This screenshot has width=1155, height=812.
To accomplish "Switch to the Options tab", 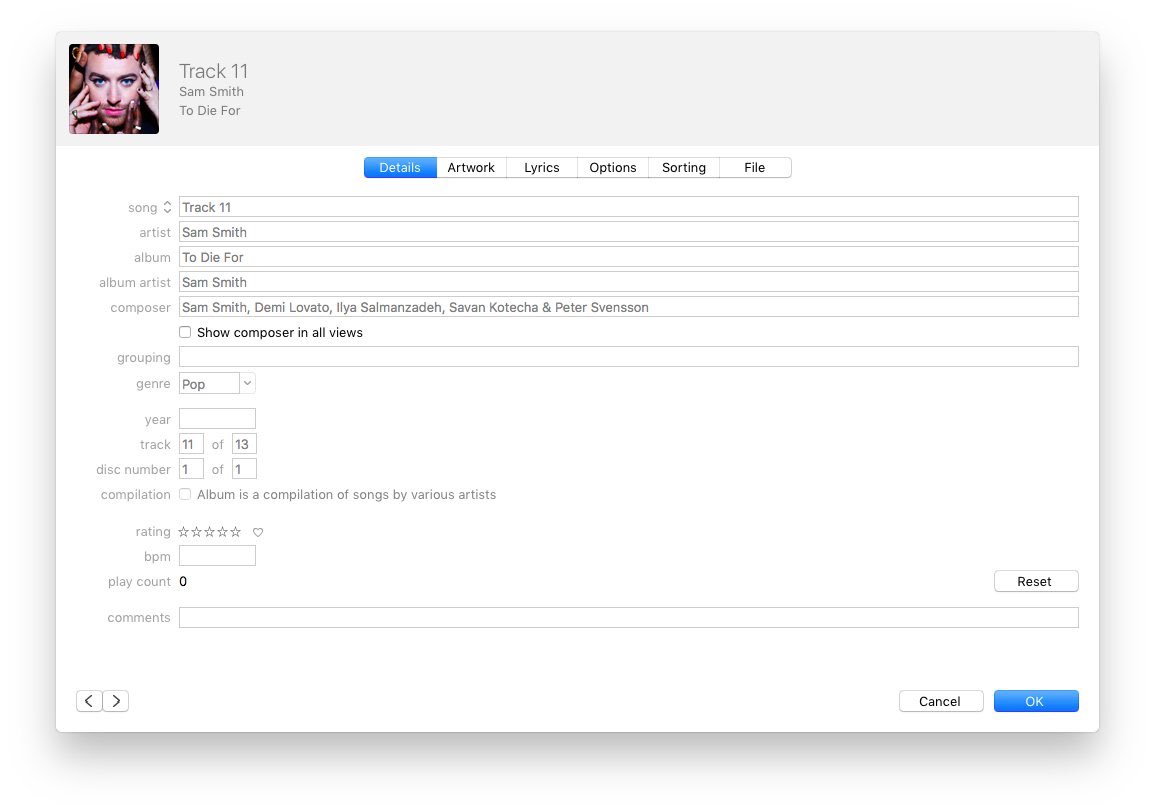I will click(x=613, y=167).
